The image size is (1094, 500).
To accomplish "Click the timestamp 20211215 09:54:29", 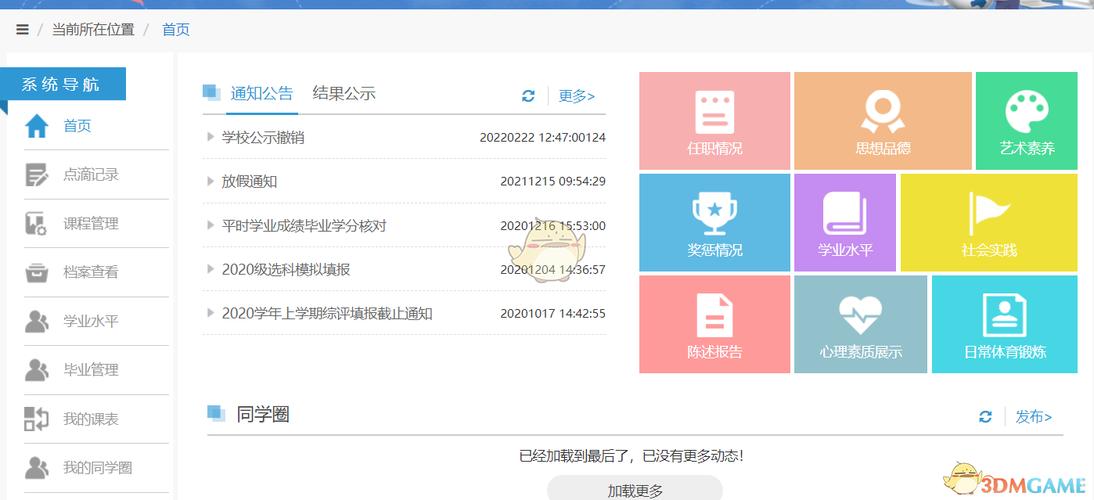I will [x=553, y=182].
